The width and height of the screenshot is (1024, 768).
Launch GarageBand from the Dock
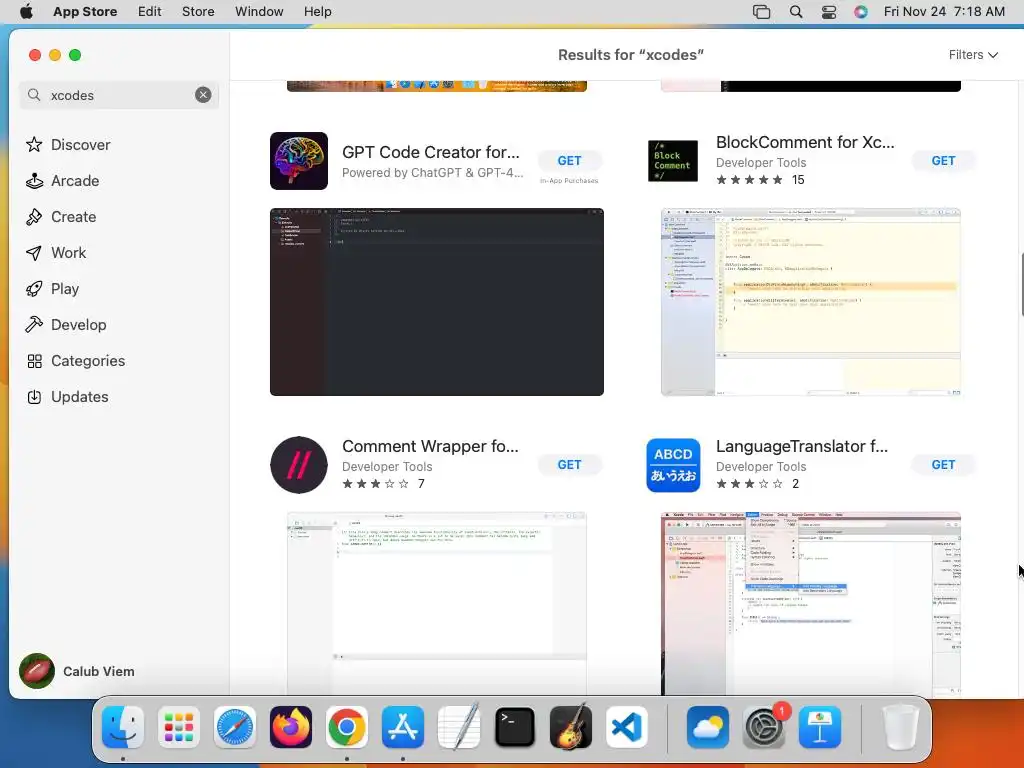tap(571, 727)
